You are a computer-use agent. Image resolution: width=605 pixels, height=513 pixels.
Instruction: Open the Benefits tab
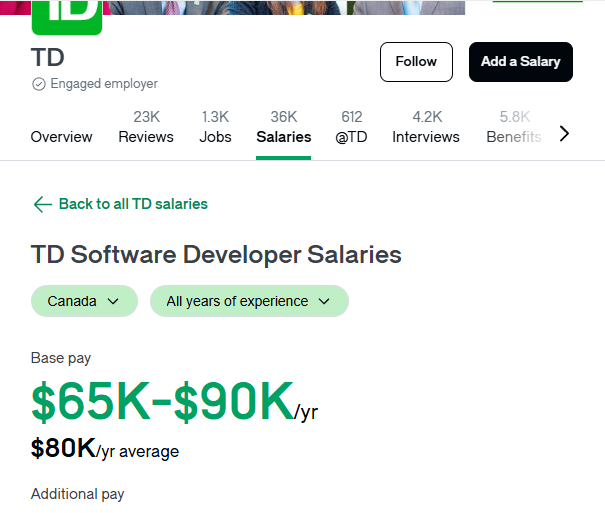(514, 127)
